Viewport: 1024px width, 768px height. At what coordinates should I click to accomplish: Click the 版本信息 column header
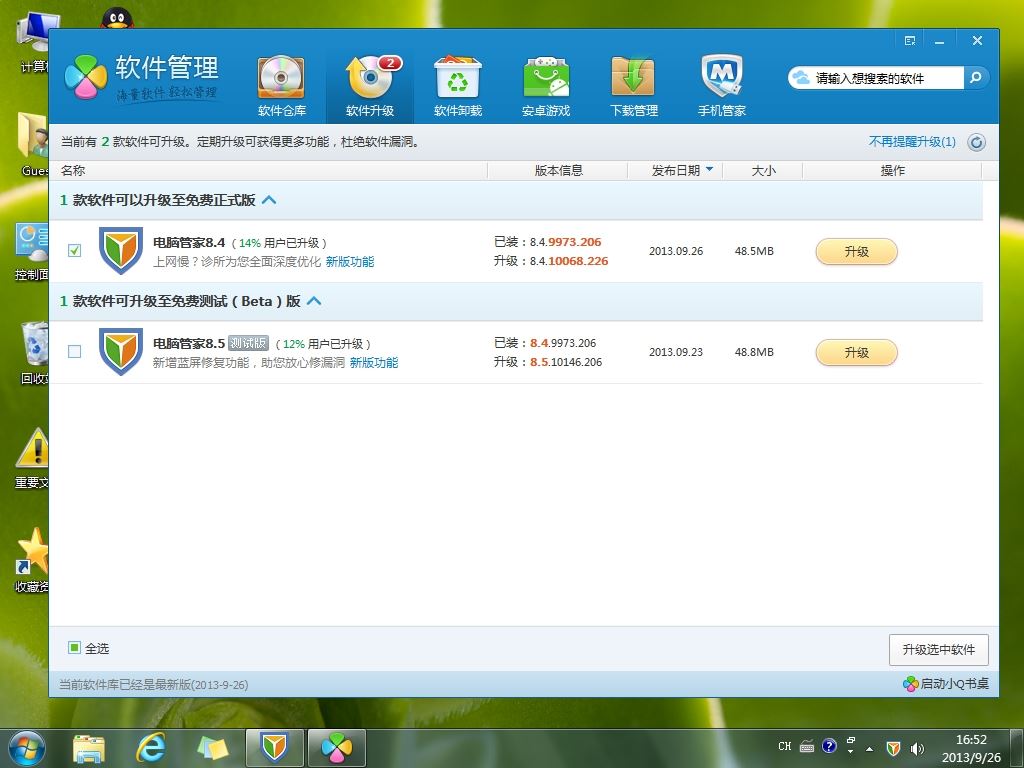558,170
